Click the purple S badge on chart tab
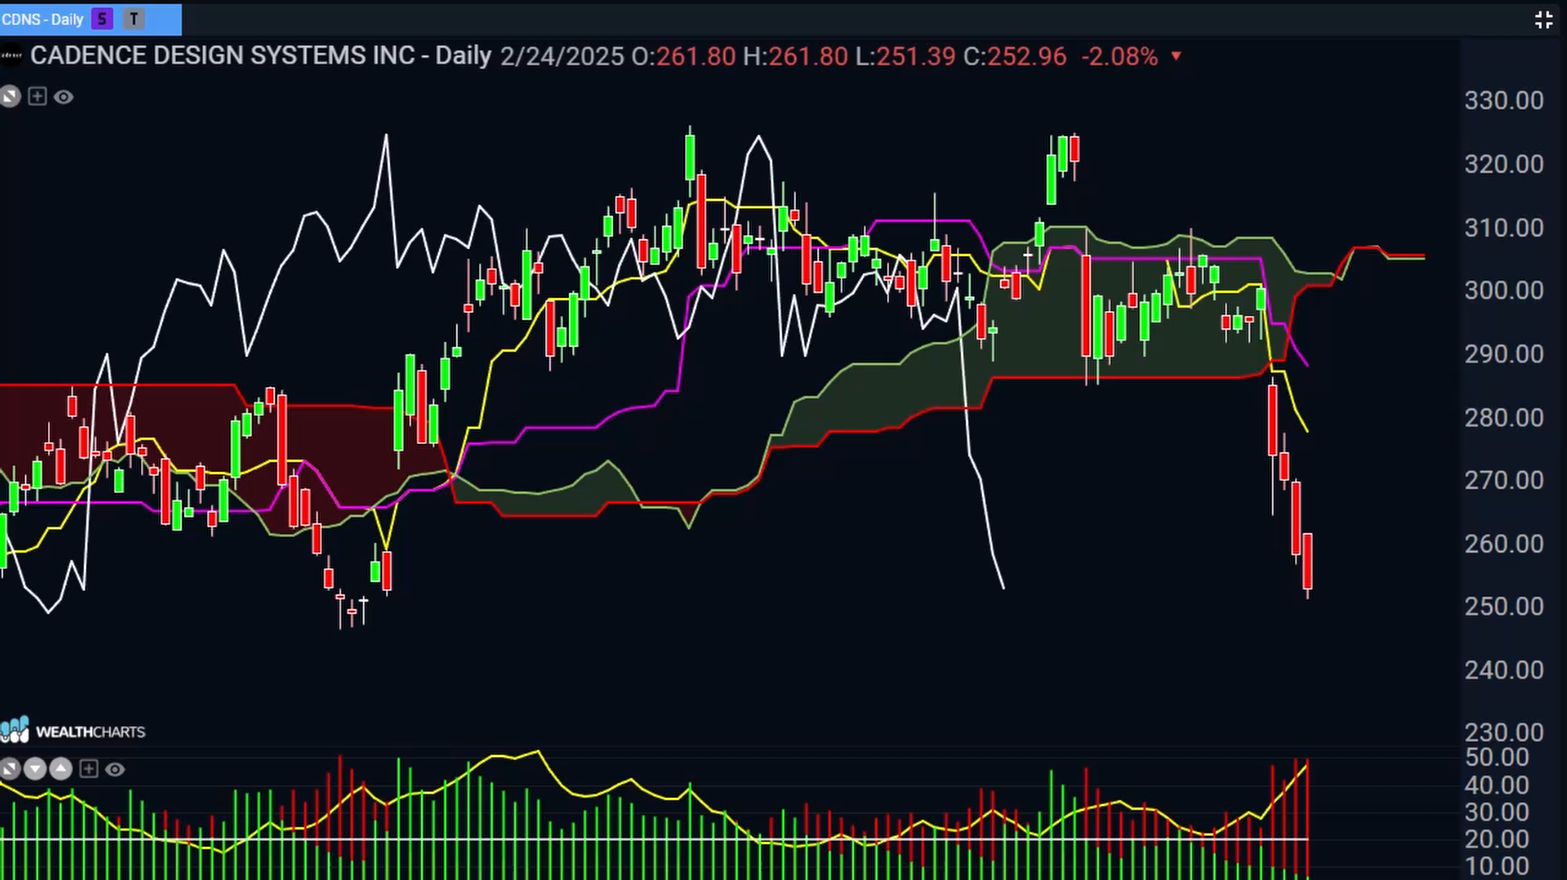The width and height of the screenshot is (1567, 880). 102,19
